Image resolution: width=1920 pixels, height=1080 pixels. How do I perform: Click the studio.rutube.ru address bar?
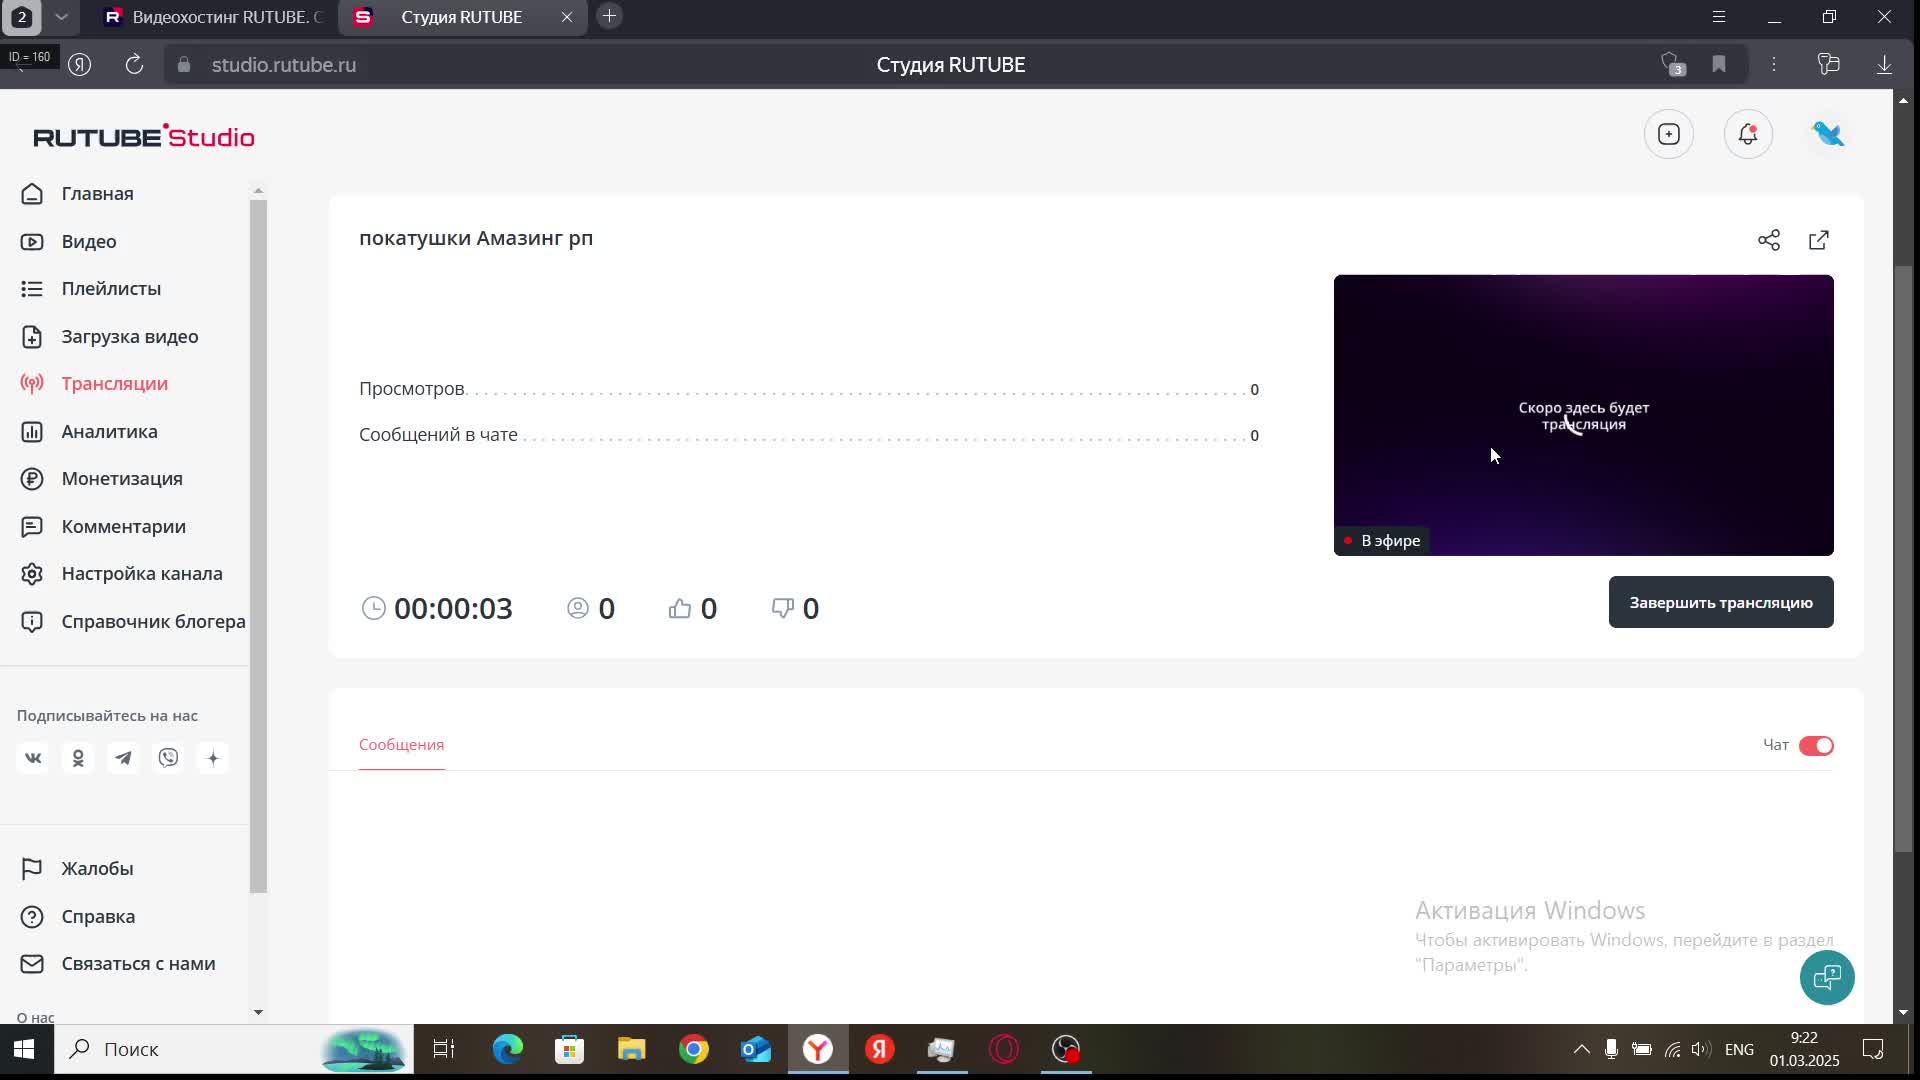coord(283,65)
